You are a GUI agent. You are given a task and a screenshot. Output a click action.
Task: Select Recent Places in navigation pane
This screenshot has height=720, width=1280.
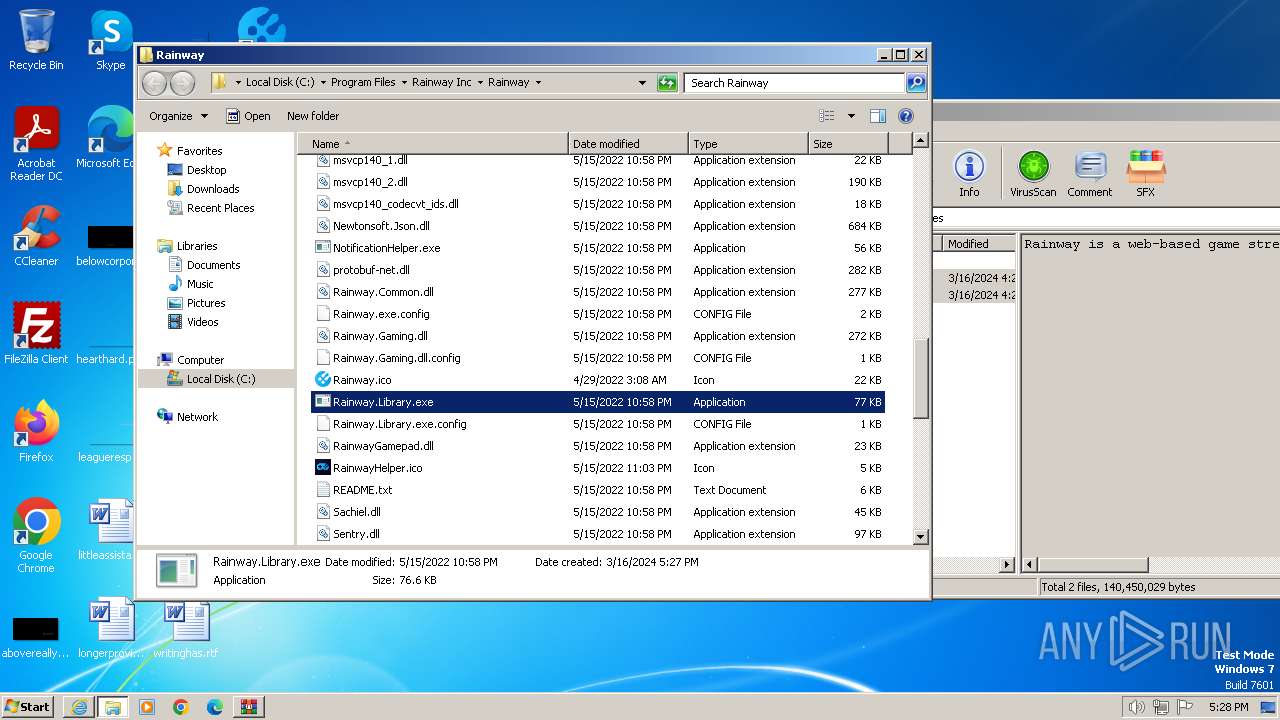(220, 208)
